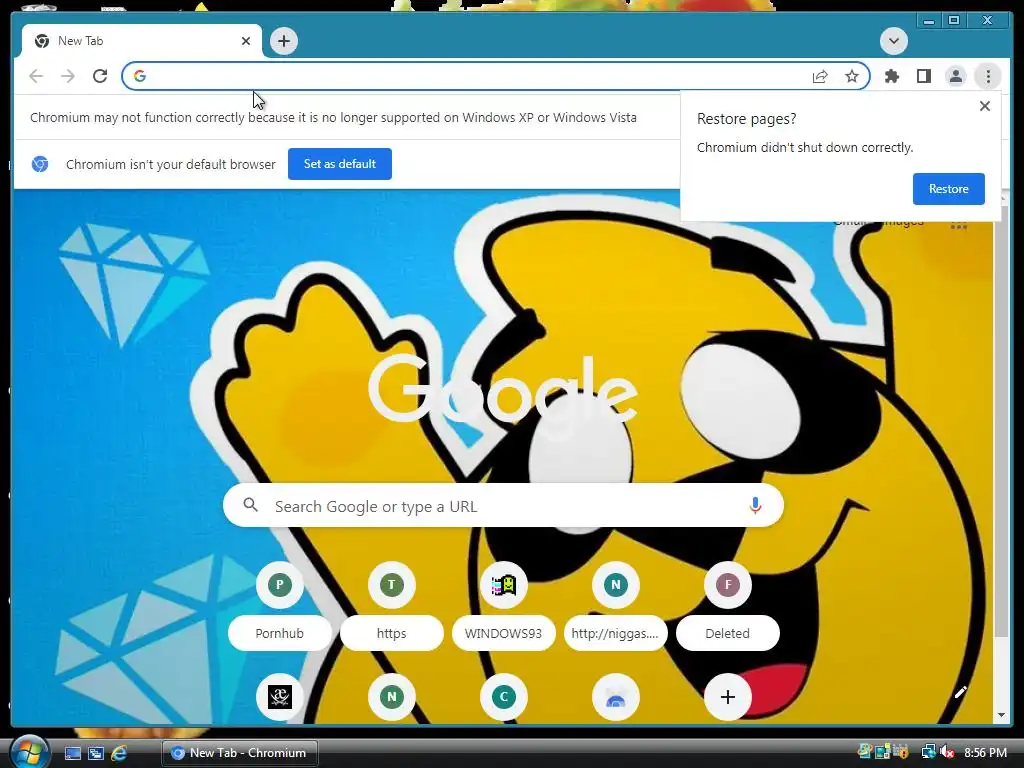Add a new tab with plus button
1024x768 pixels.
pos(283,41)
